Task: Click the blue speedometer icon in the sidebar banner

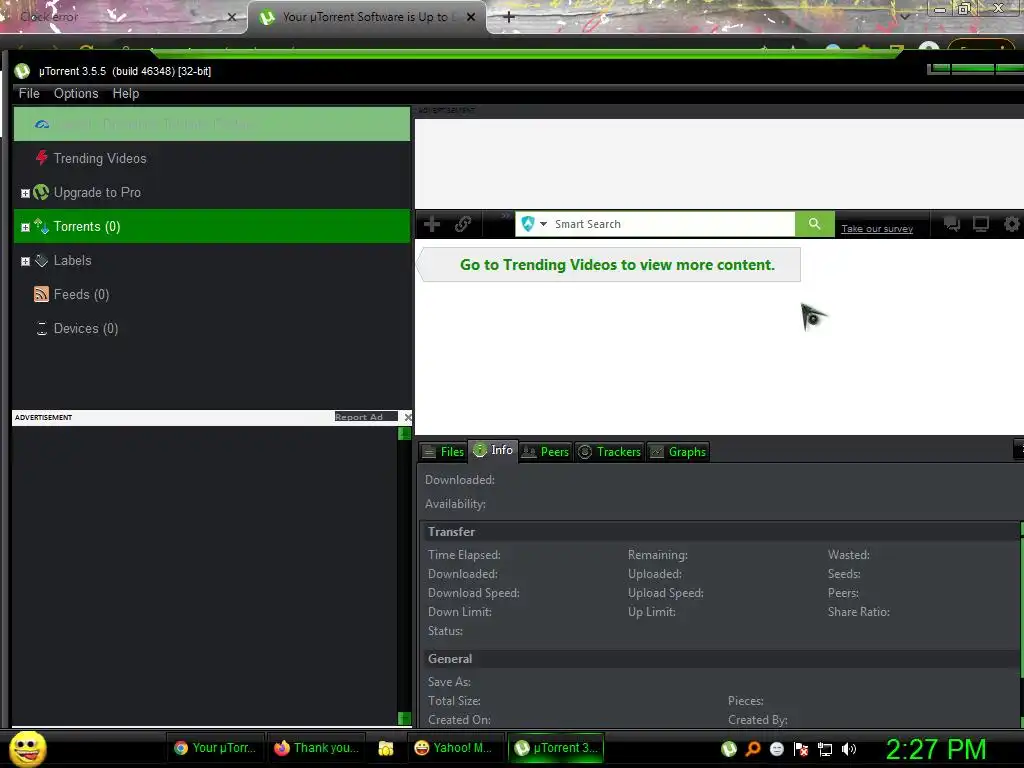Action: click(42, 124)
